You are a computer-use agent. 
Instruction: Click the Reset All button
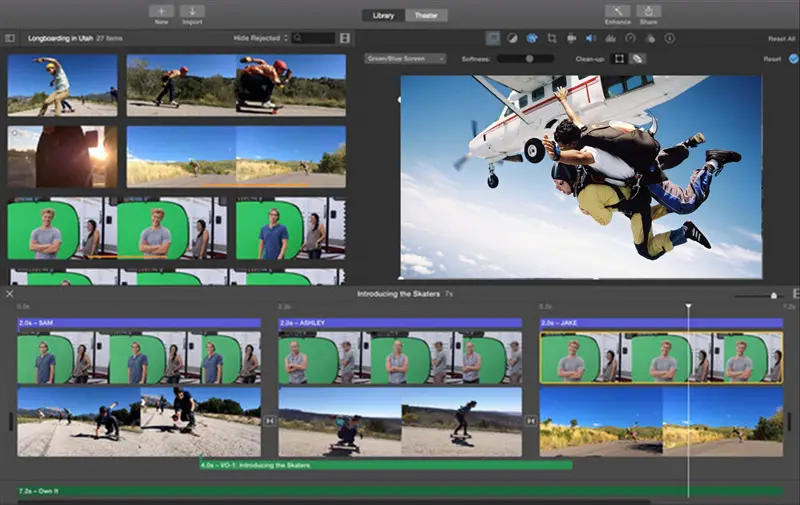(781, 38)
